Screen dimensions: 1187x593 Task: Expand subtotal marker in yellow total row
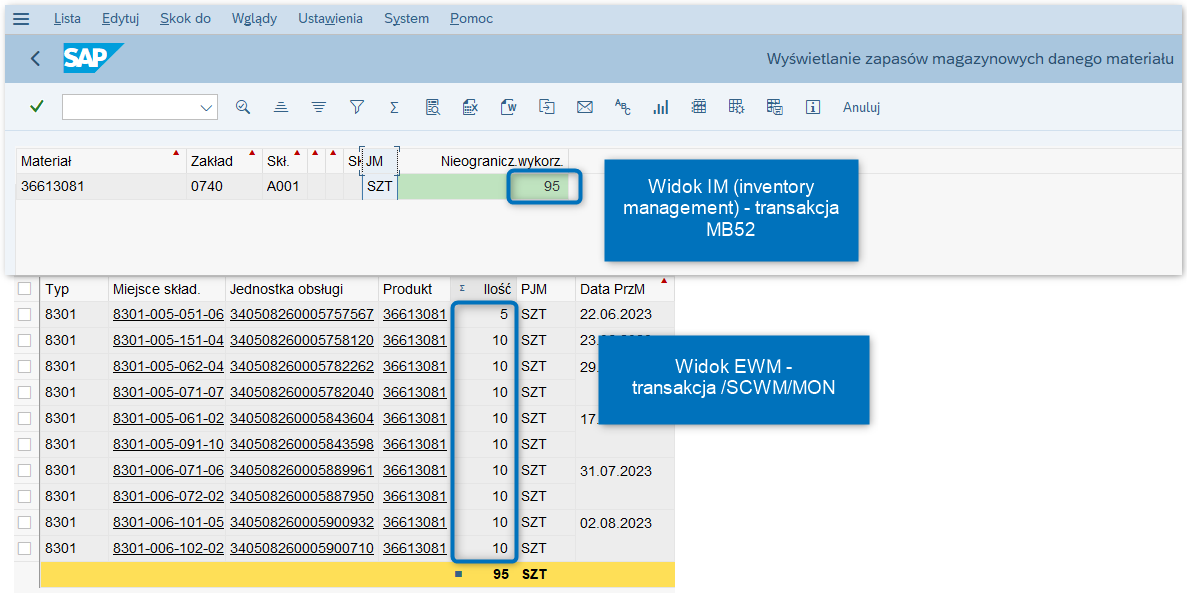(458, 575)
